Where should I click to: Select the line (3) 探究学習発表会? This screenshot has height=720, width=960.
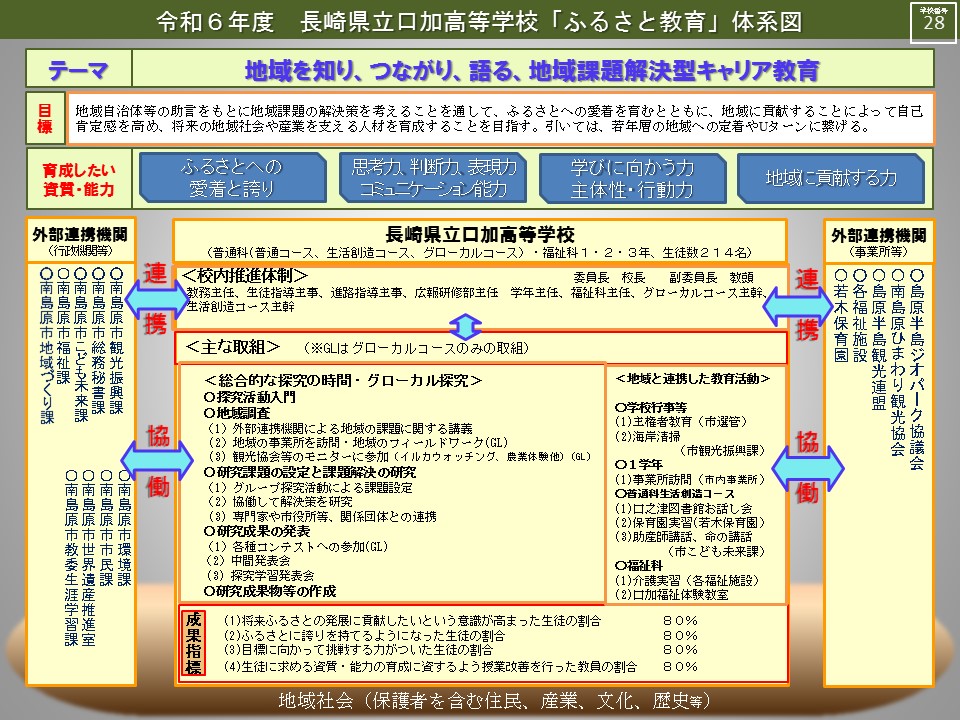click(261, 576)
